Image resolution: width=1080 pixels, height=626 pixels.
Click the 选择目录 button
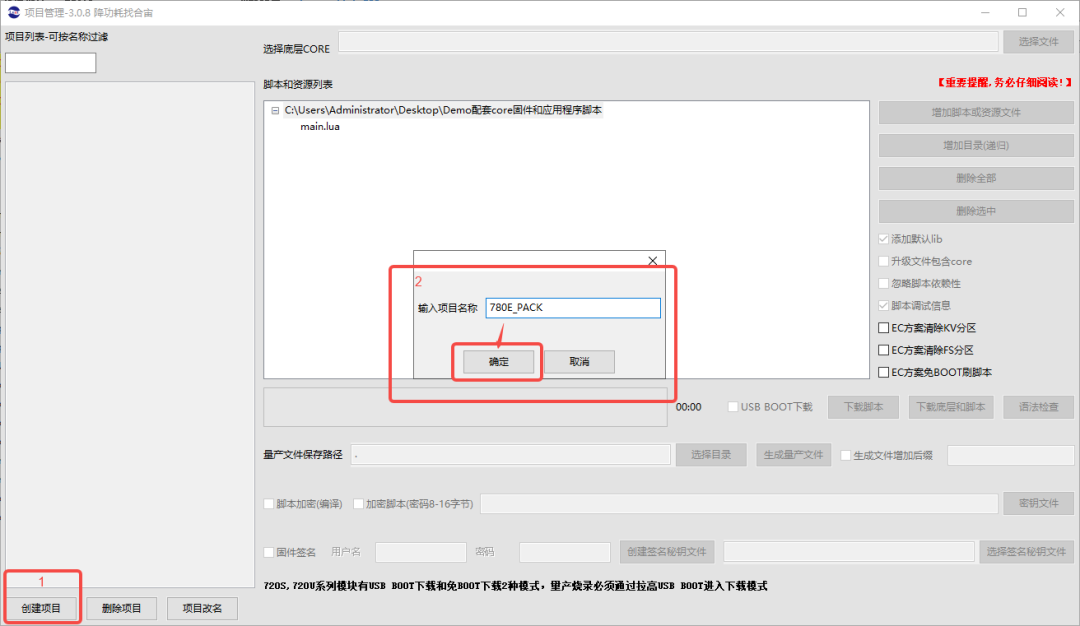click(x=711, y=455)
